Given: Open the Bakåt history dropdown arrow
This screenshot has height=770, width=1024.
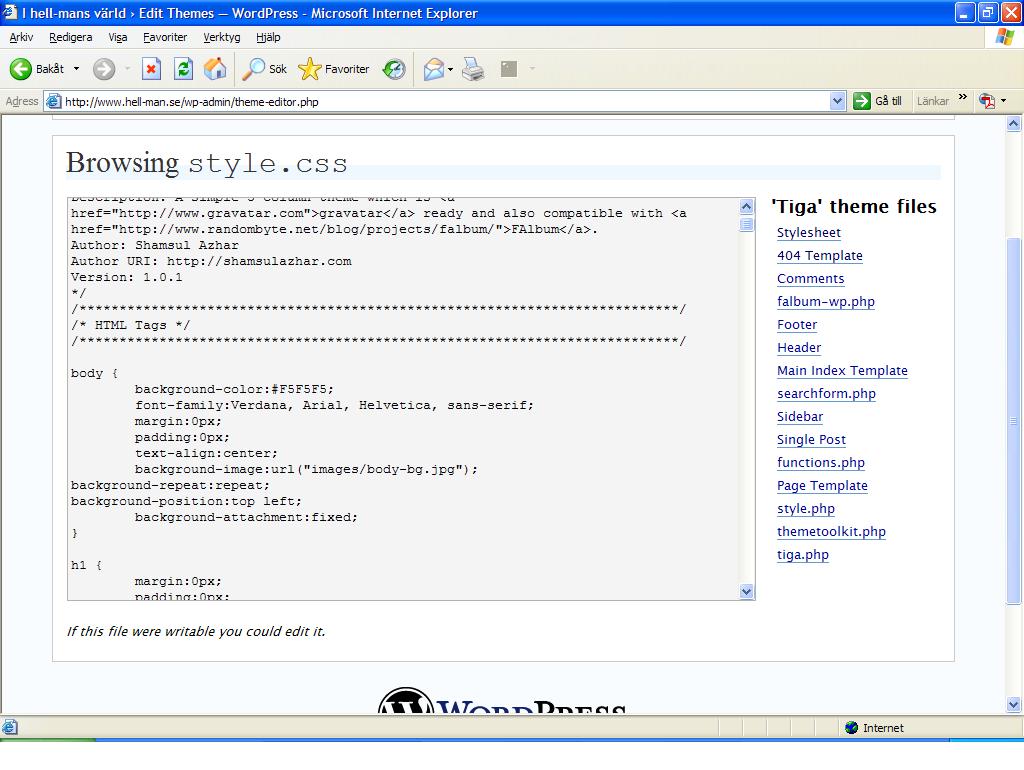Looking at the screenshot, I should point(76,69).
